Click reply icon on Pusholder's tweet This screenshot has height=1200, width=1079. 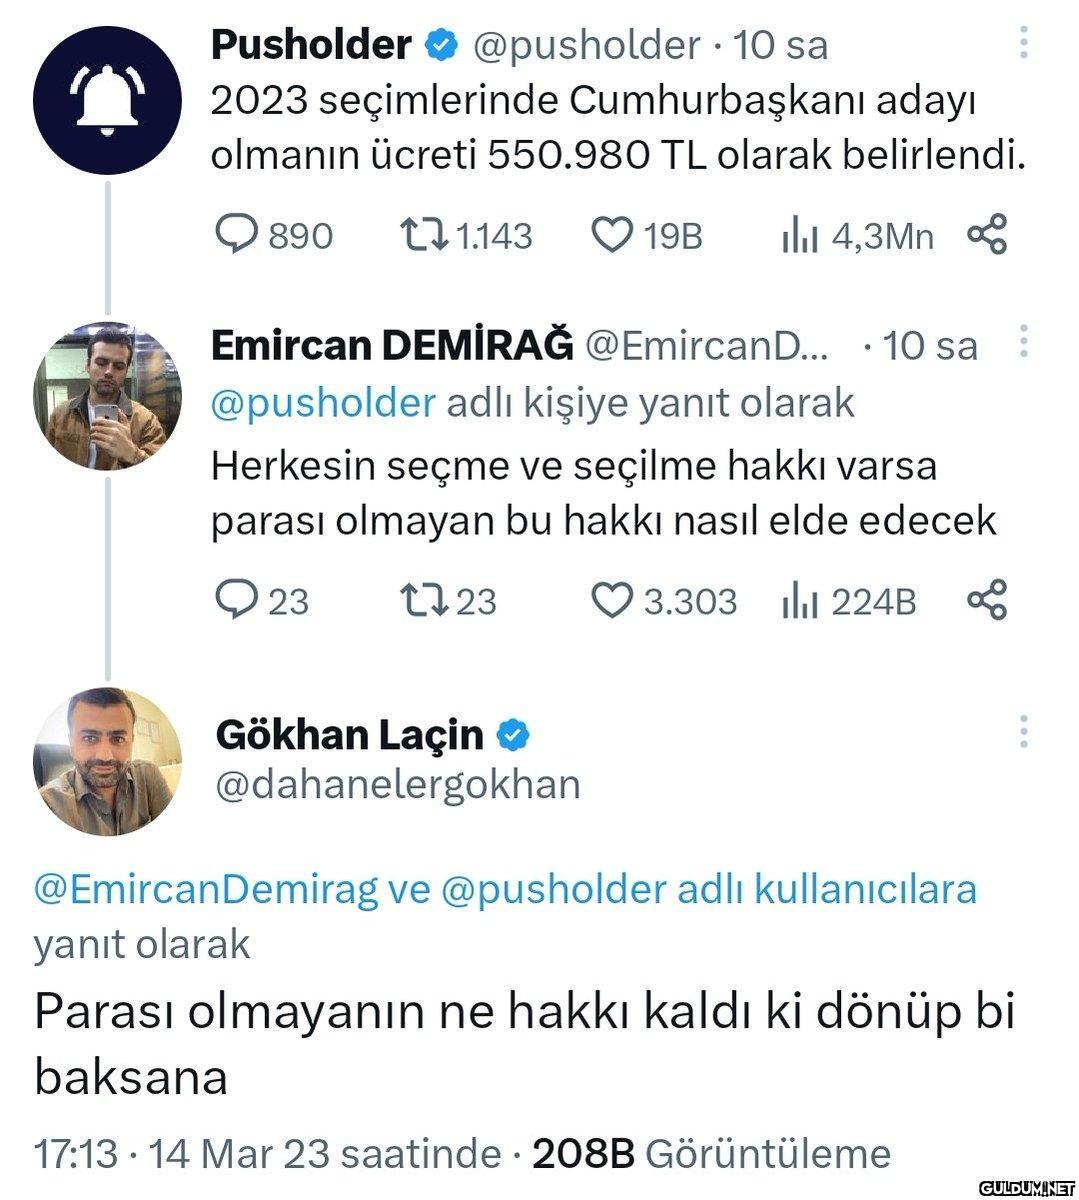[237, 235]
